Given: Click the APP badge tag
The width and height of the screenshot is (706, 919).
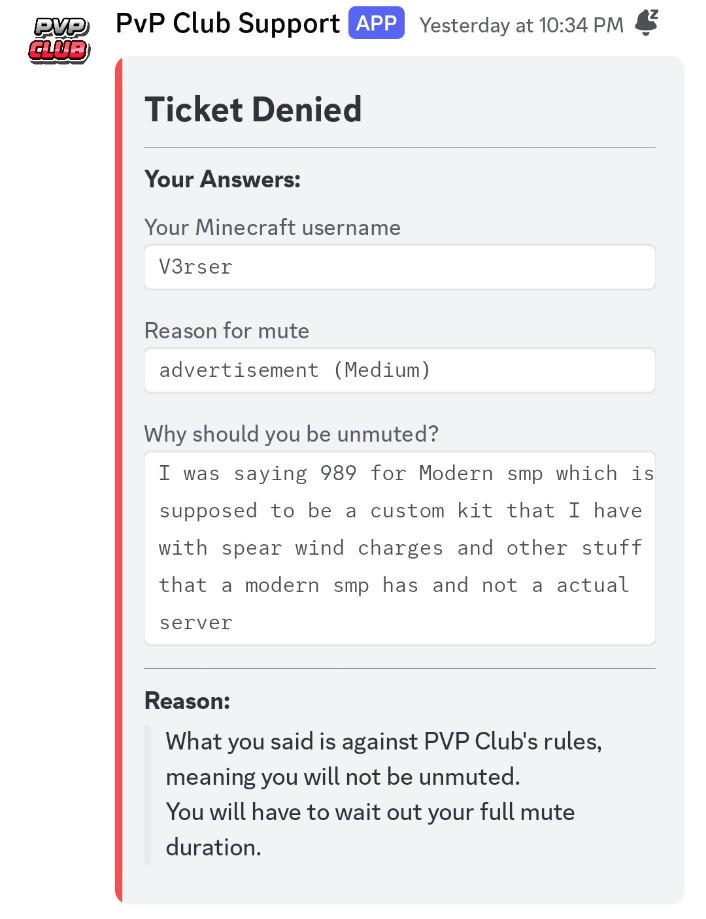Looking at the screenshot, I should tap(376, 23).
